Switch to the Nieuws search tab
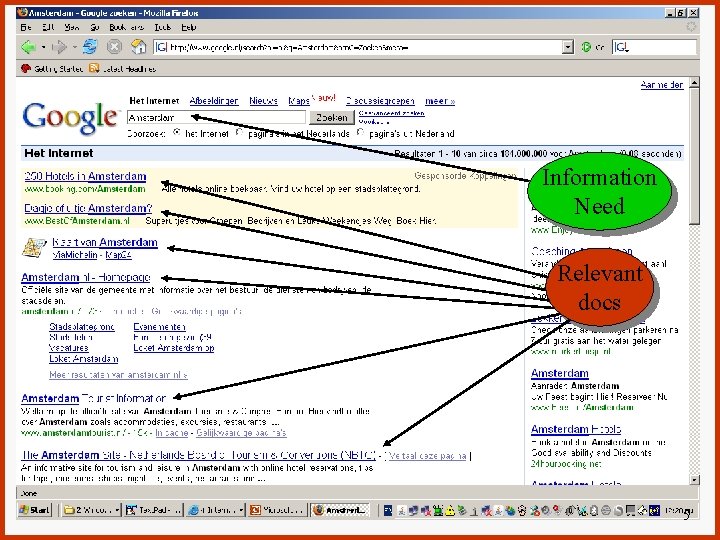This screenshot has width=720, height=540. pyautogui.click(x=264, y=101)
